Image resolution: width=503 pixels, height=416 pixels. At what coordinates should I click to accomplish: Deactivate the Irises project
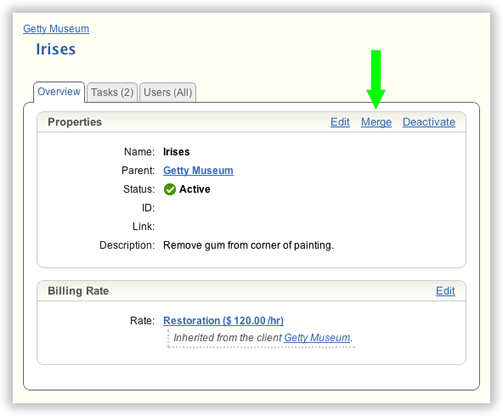click(x=429, y=122)
